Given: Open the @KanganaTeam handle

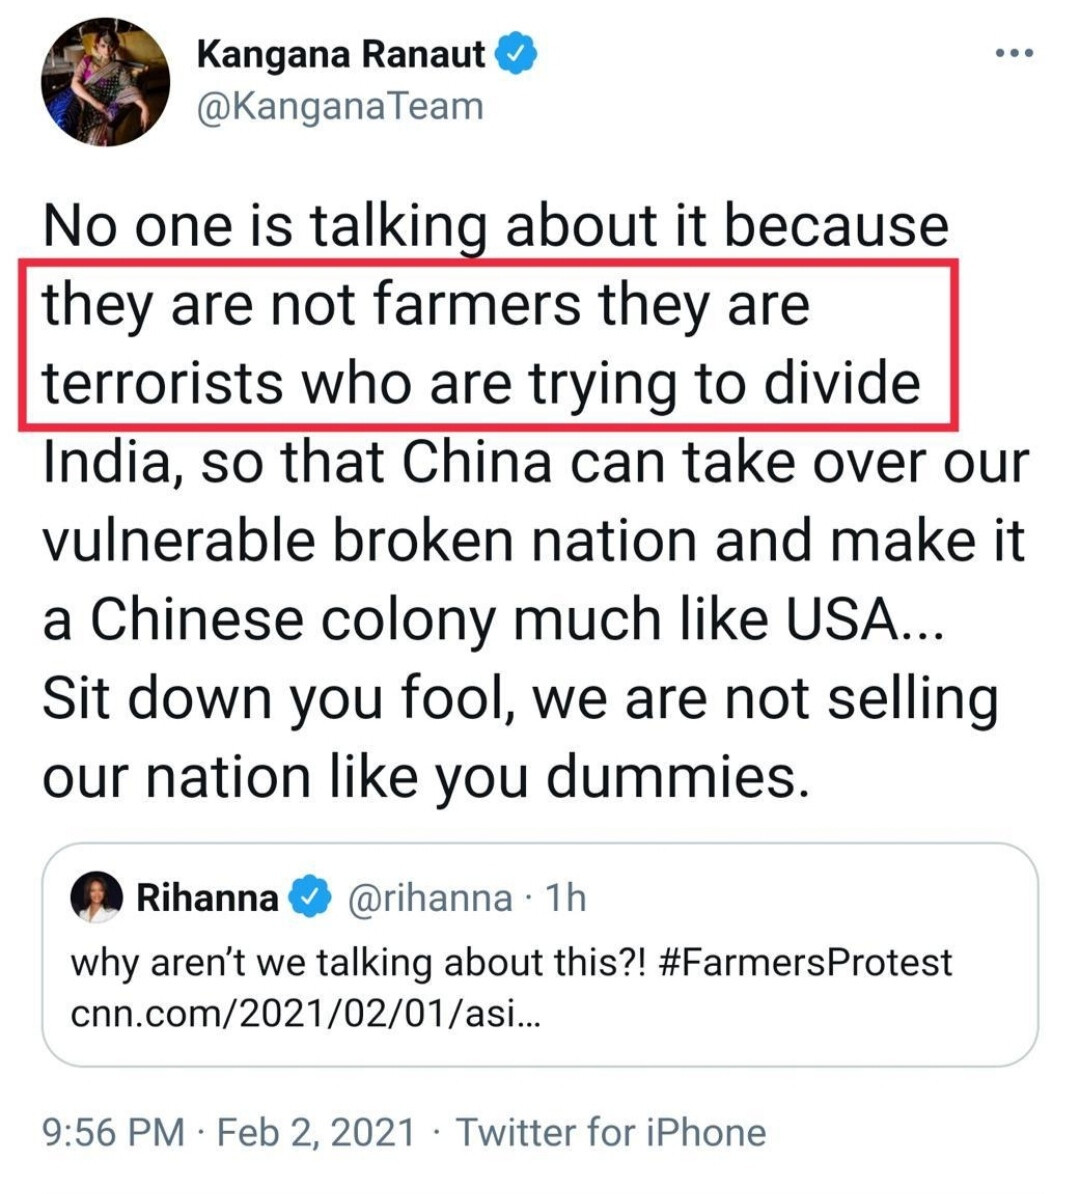Looking at the screenshot, I should coord(340,106).
